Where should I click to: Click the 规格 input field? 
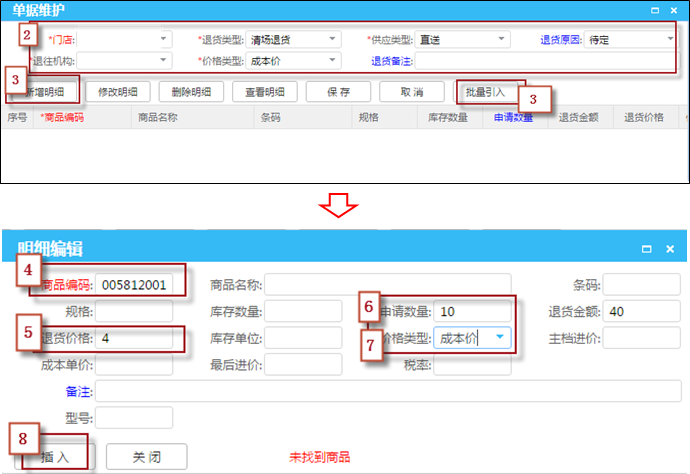tap(134, 312)
